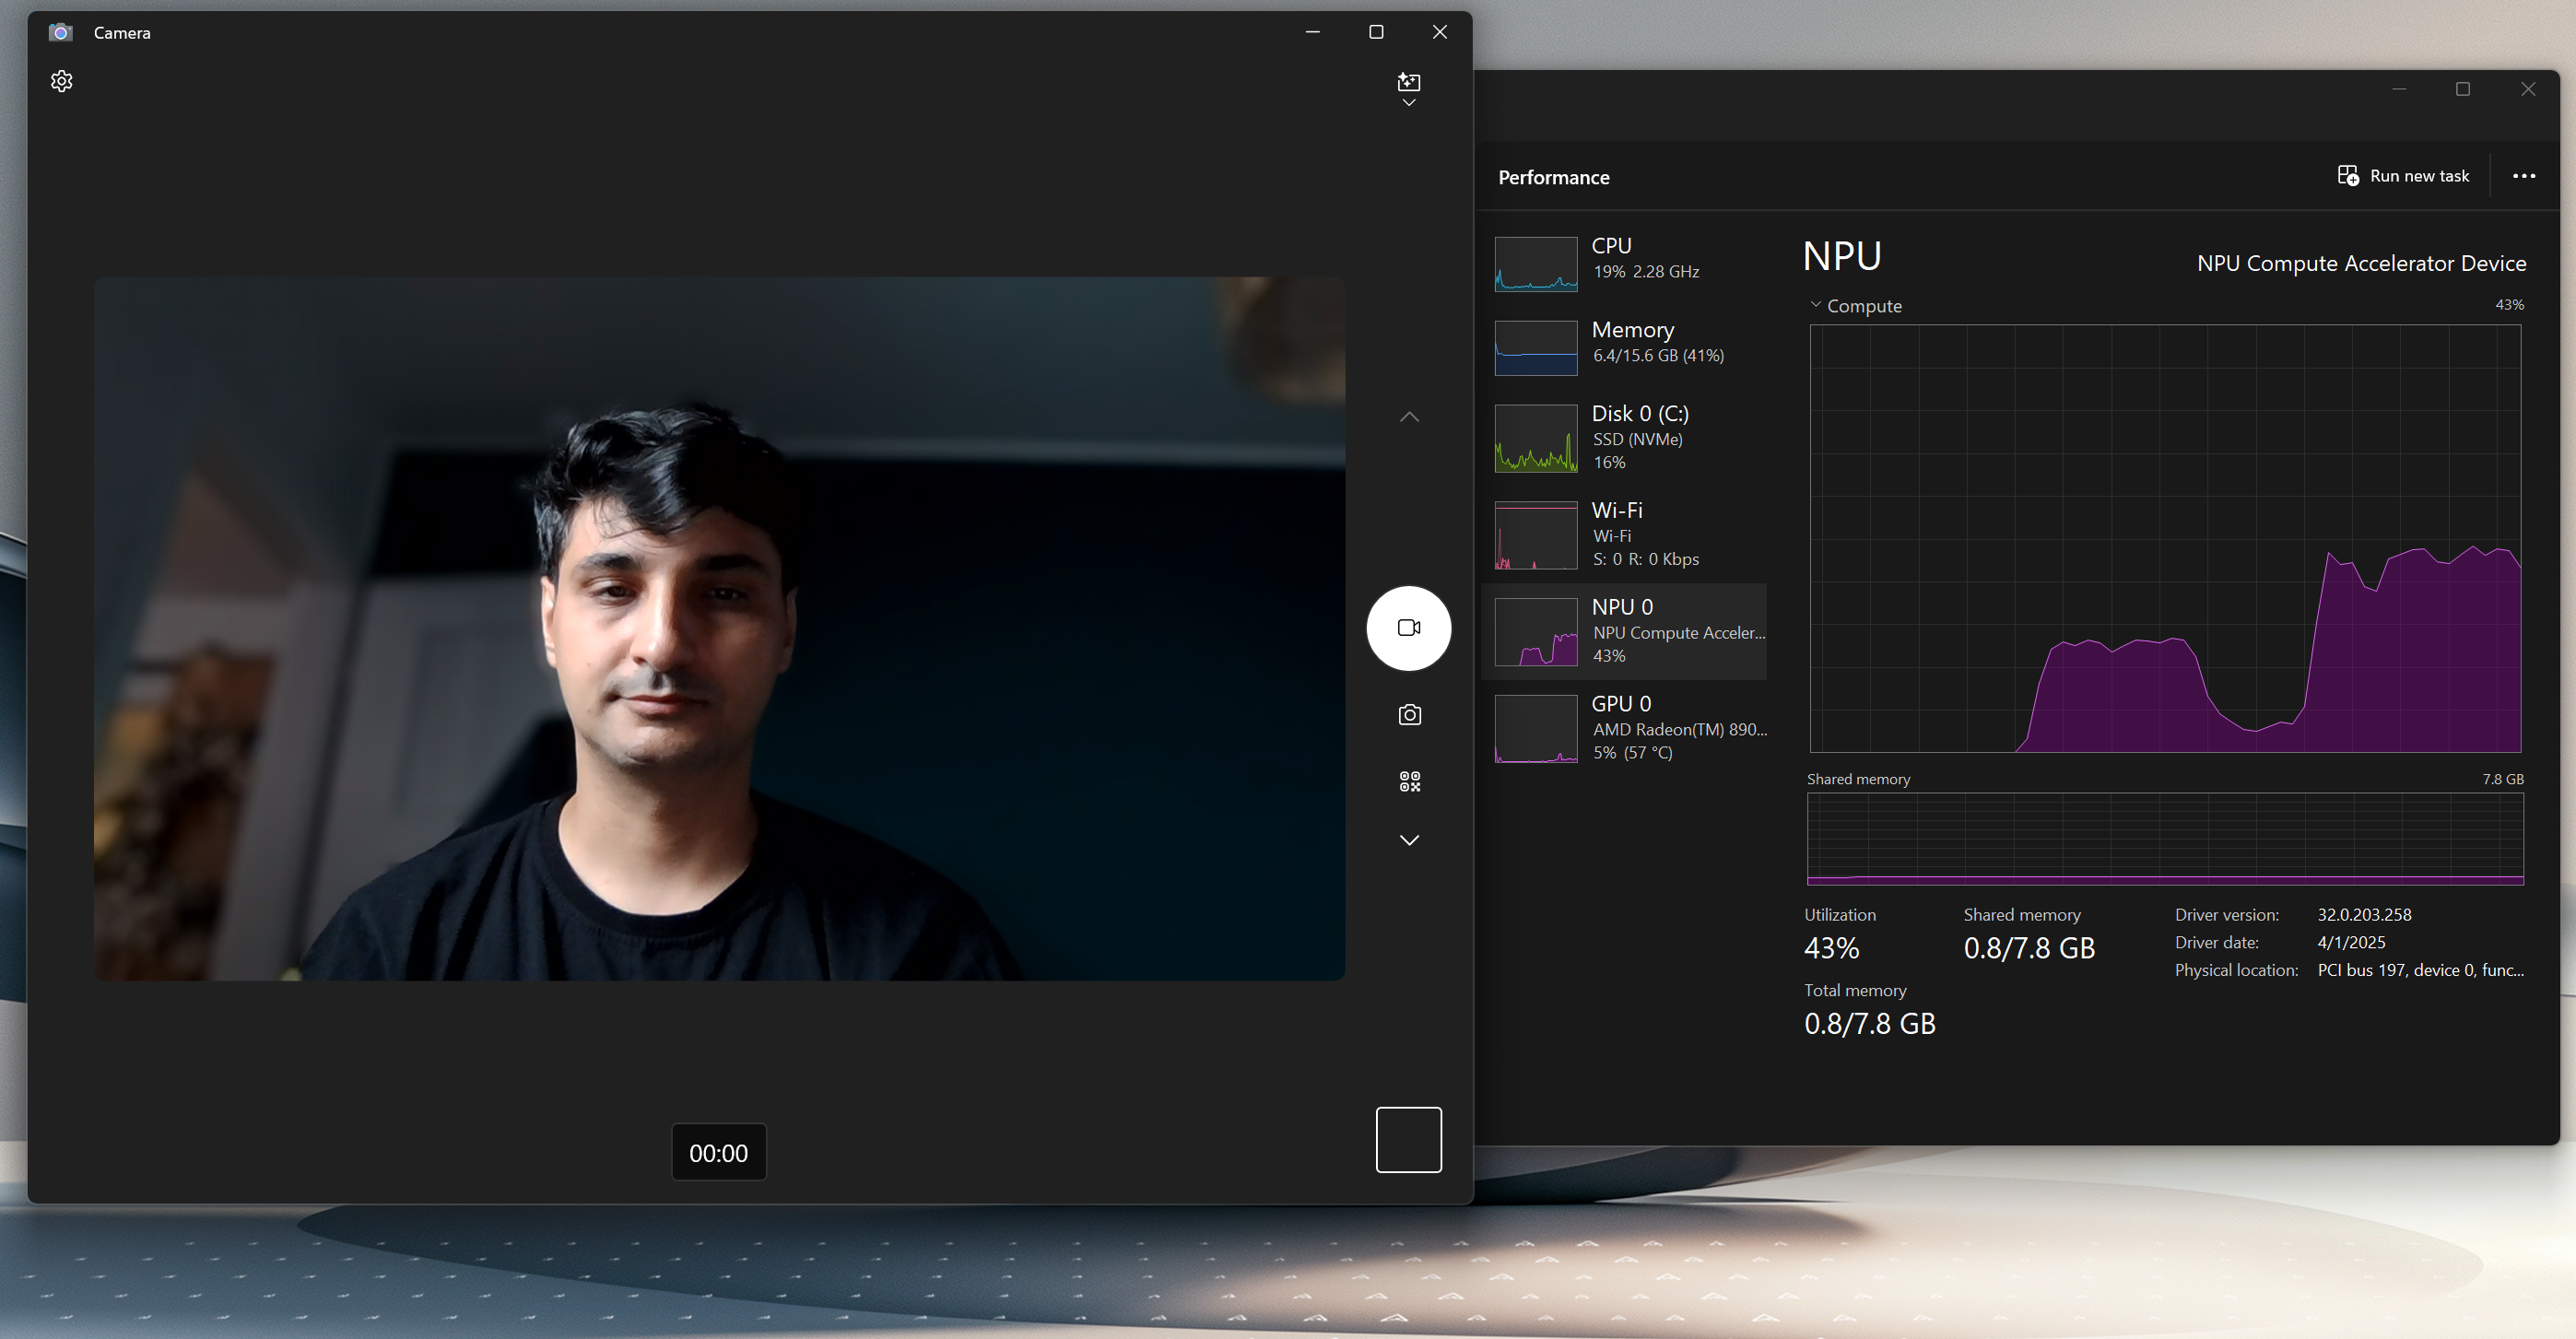Screen dimensions: 2576x1339
Task: Click the 00:00 recording timer
Action: pos(718,1153)
